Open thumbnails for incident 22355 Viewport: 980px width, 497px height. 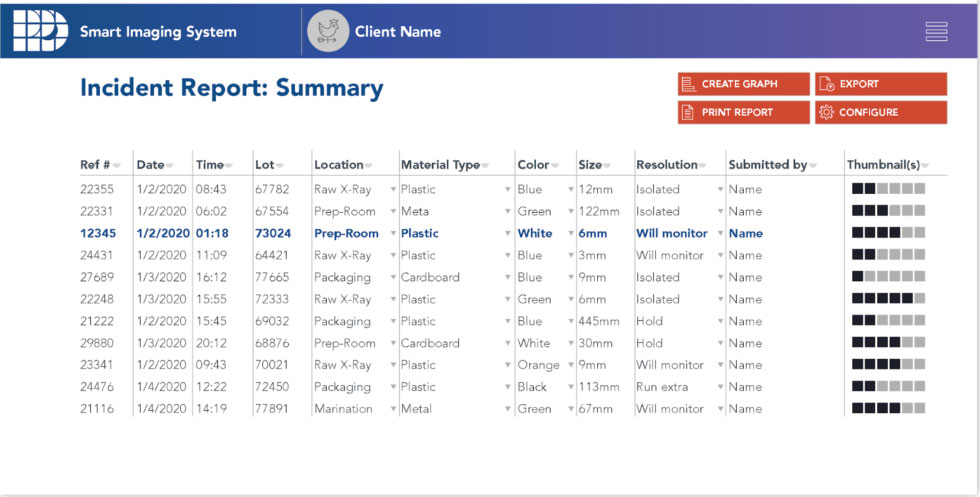pos(888,189)
